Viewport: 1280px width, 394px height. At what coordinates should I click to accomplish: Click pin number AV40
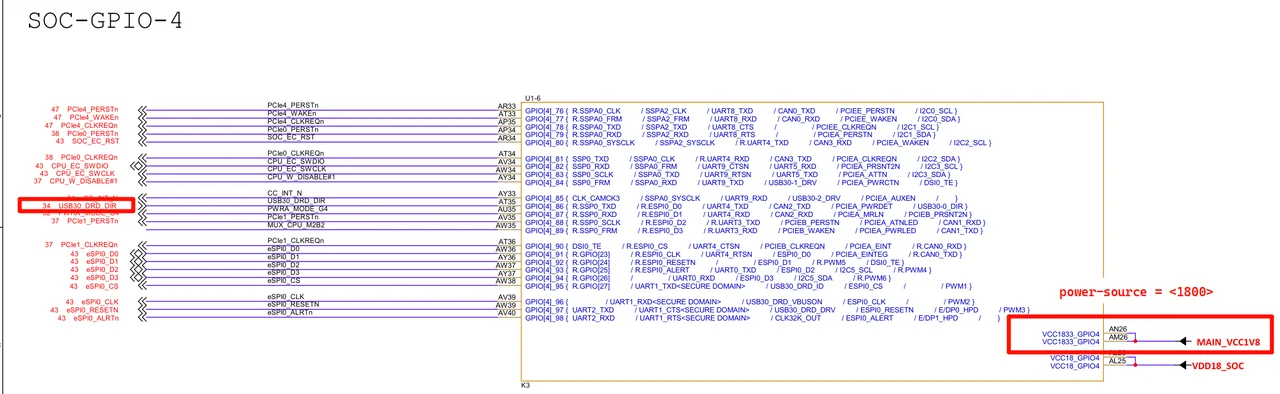tap(507, 313)
